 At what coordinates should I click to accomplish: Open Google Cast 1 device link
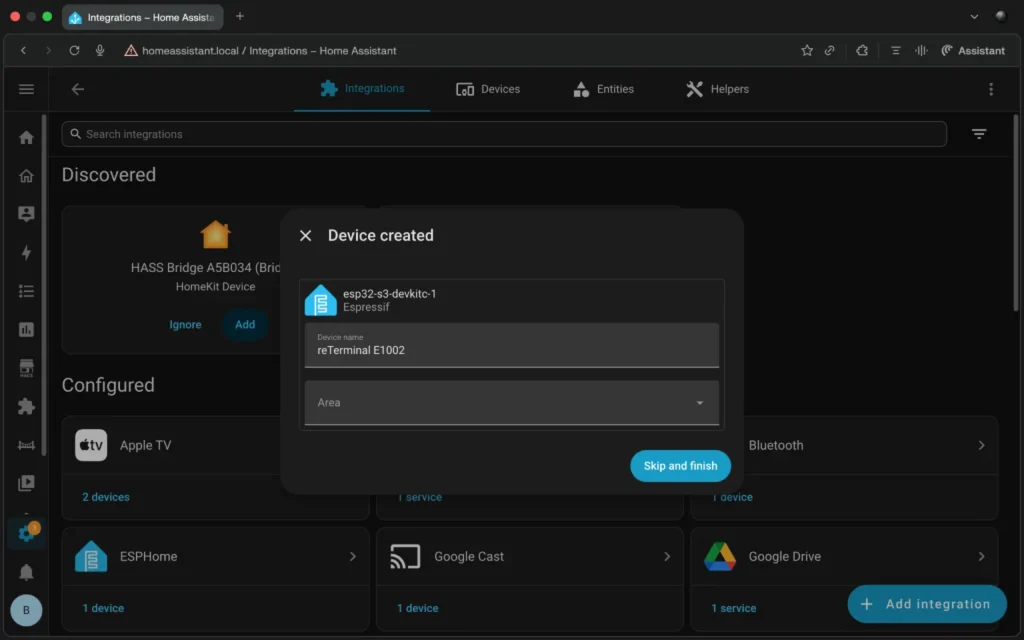pyautogui.click(x=417, y=608)
